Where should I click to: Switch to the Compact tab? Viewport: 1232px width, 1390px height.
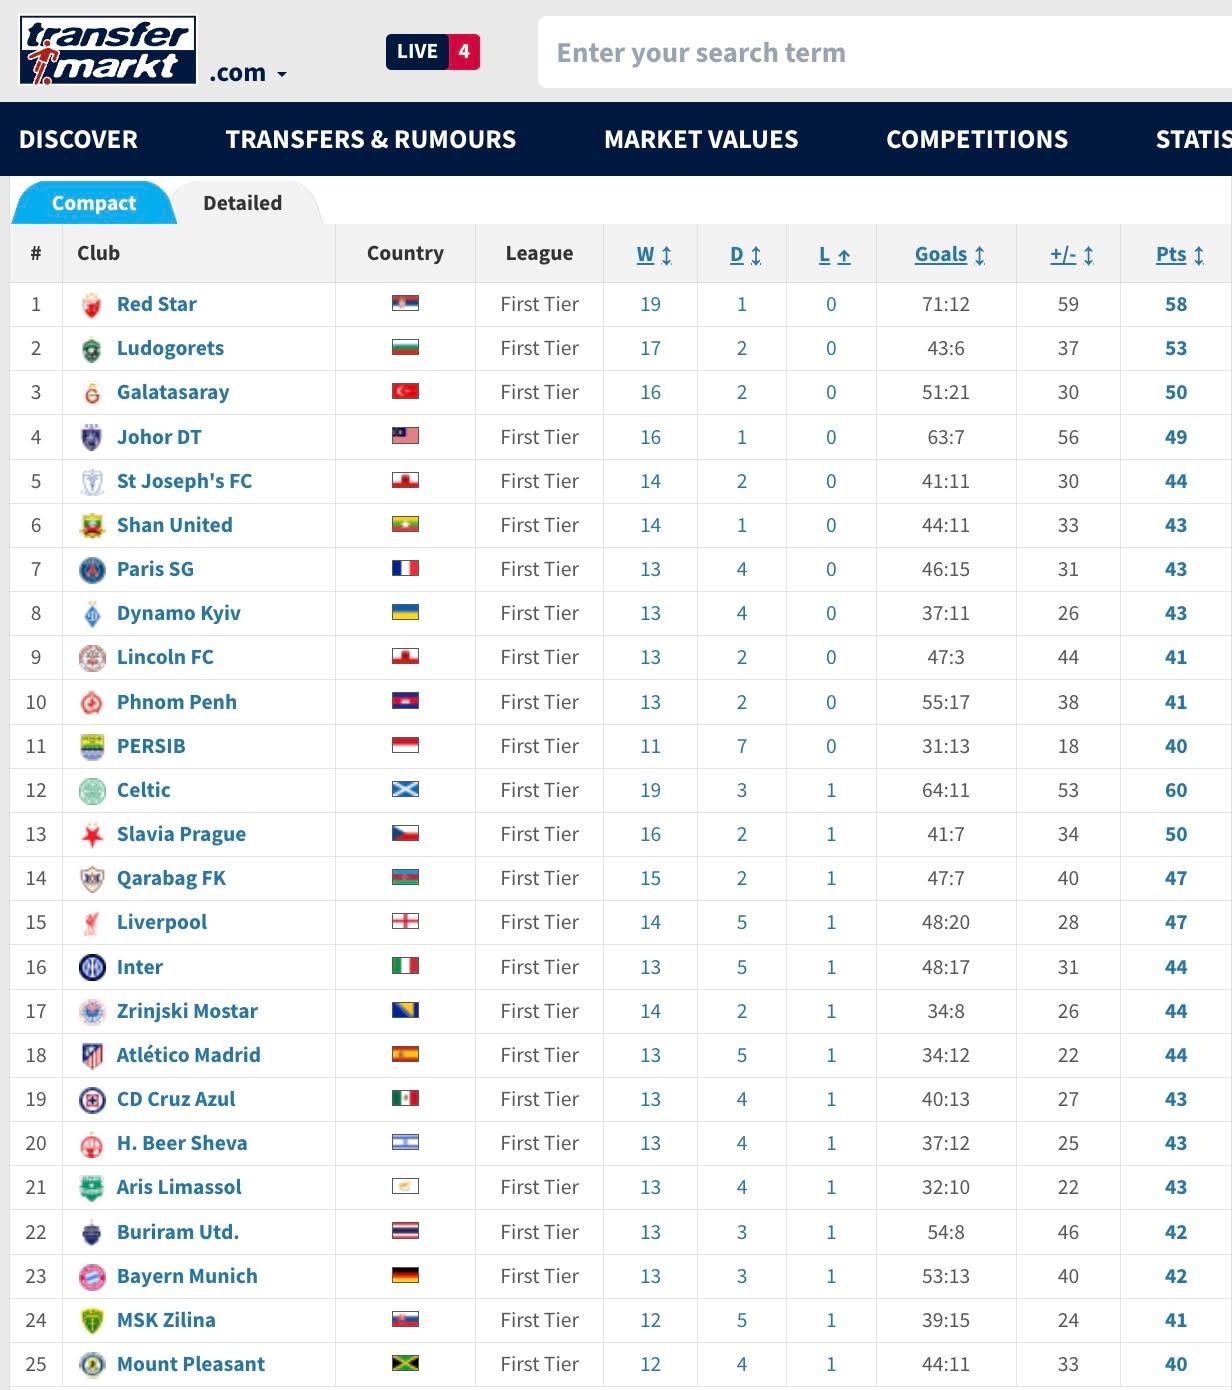point(93,203)
